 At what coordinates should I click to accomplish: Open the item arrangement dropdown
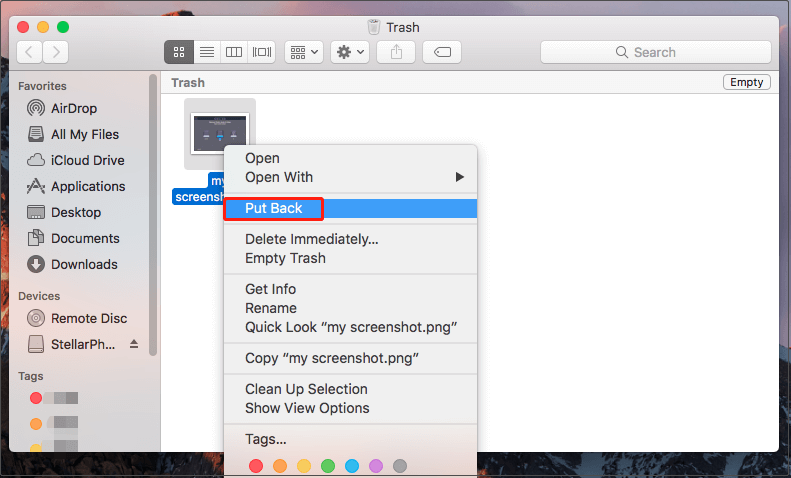(x=304, y=52)
